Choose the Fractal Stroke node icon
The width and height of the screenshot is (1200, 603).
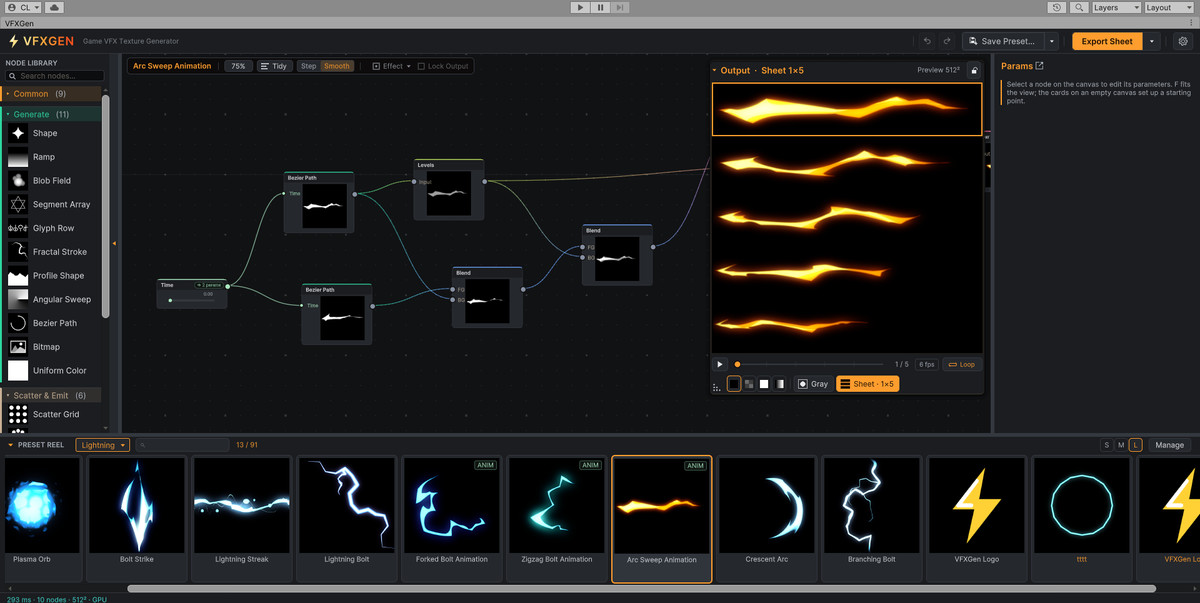click(18, 252)
